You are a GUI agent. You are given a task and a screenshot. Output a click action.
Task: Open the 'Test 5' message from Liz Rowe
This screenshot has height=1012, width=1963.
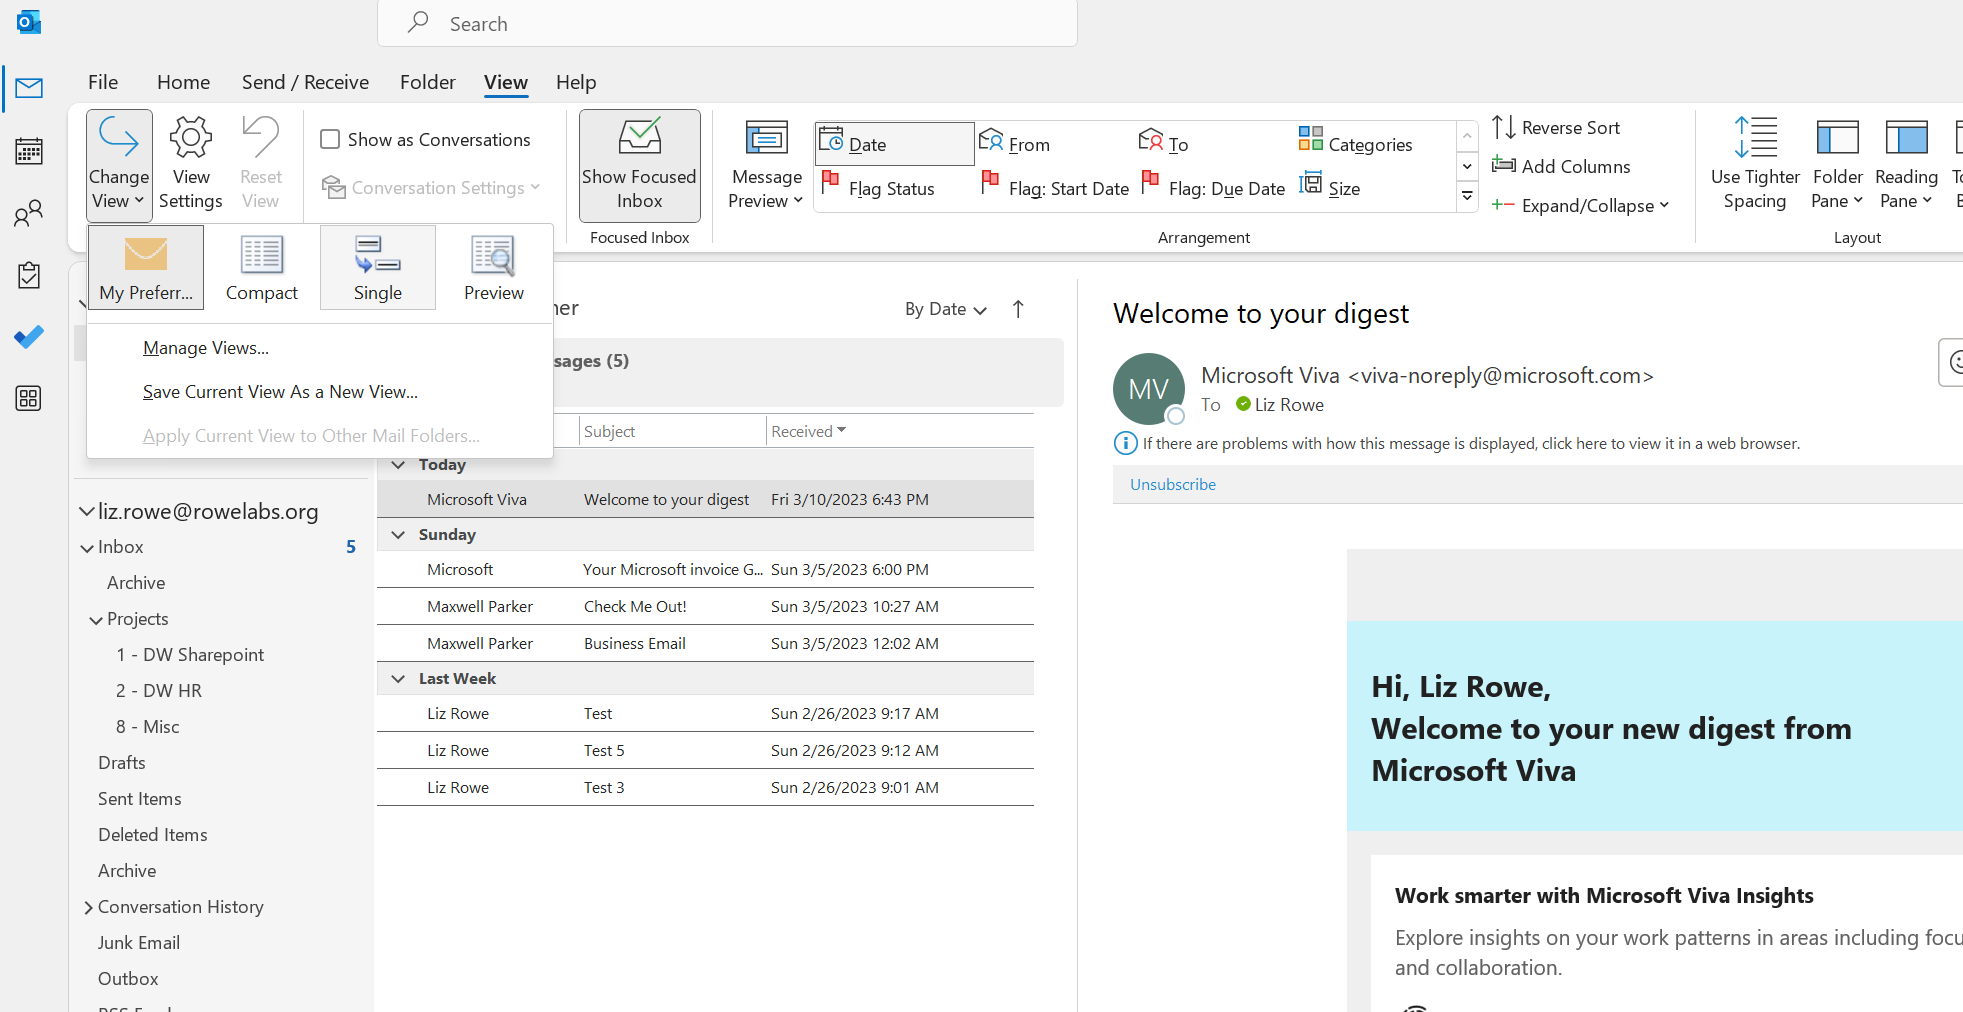click(x=705, y=750)
